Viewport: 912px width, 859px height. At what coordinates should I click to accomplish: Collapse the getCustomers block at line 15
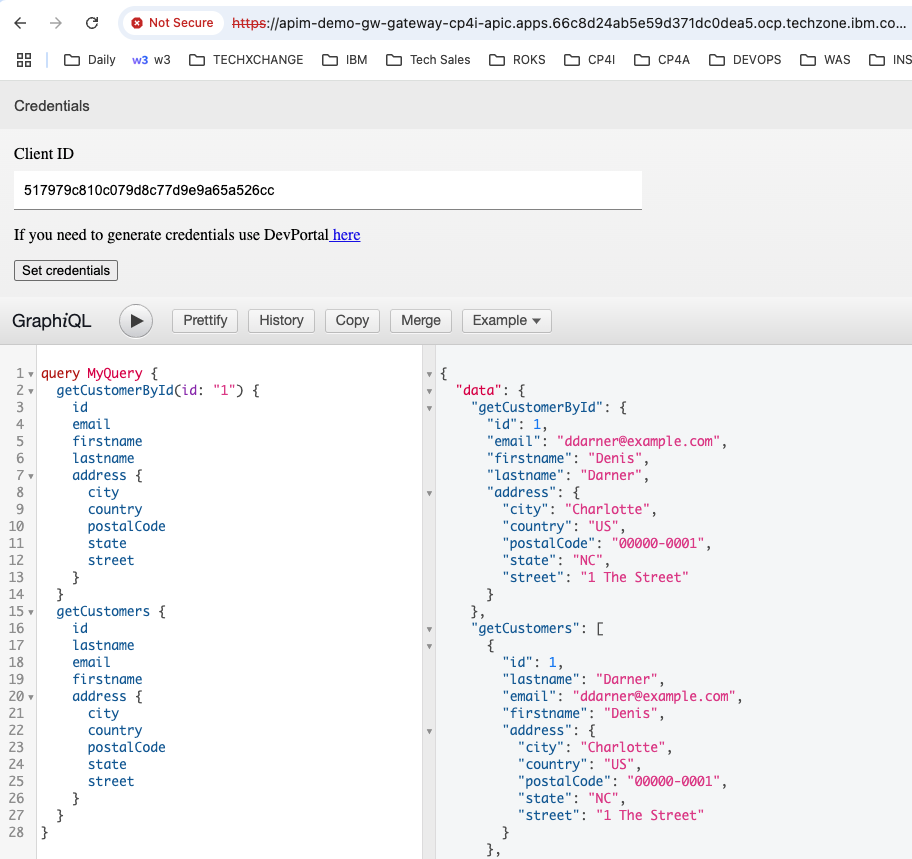pyautogui.click(x=30, y=612)
